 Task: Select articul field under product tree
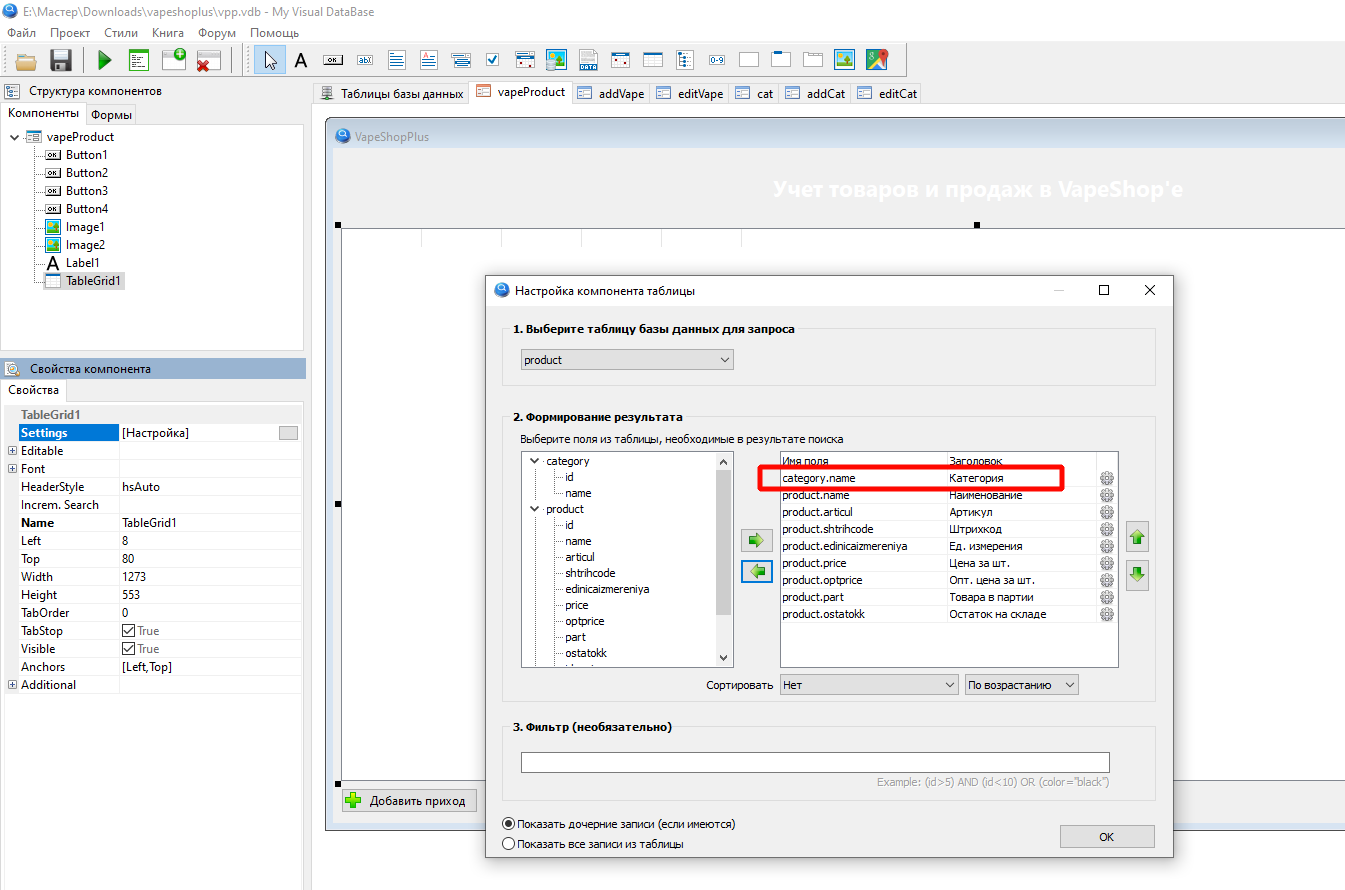580,557
